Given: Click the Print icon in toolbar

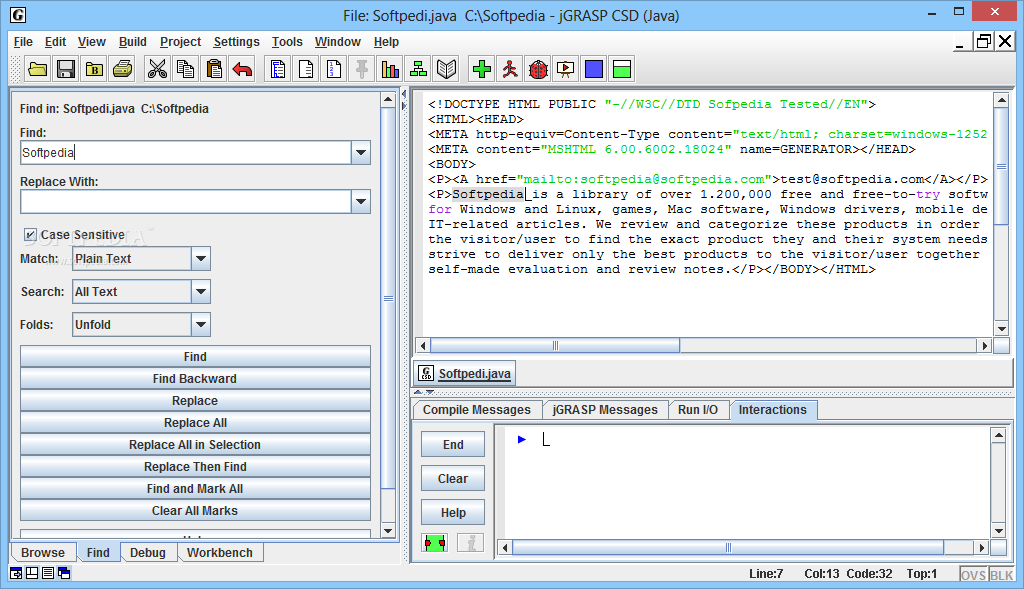Looking at the screenshot, I should (x=122, y=69).
